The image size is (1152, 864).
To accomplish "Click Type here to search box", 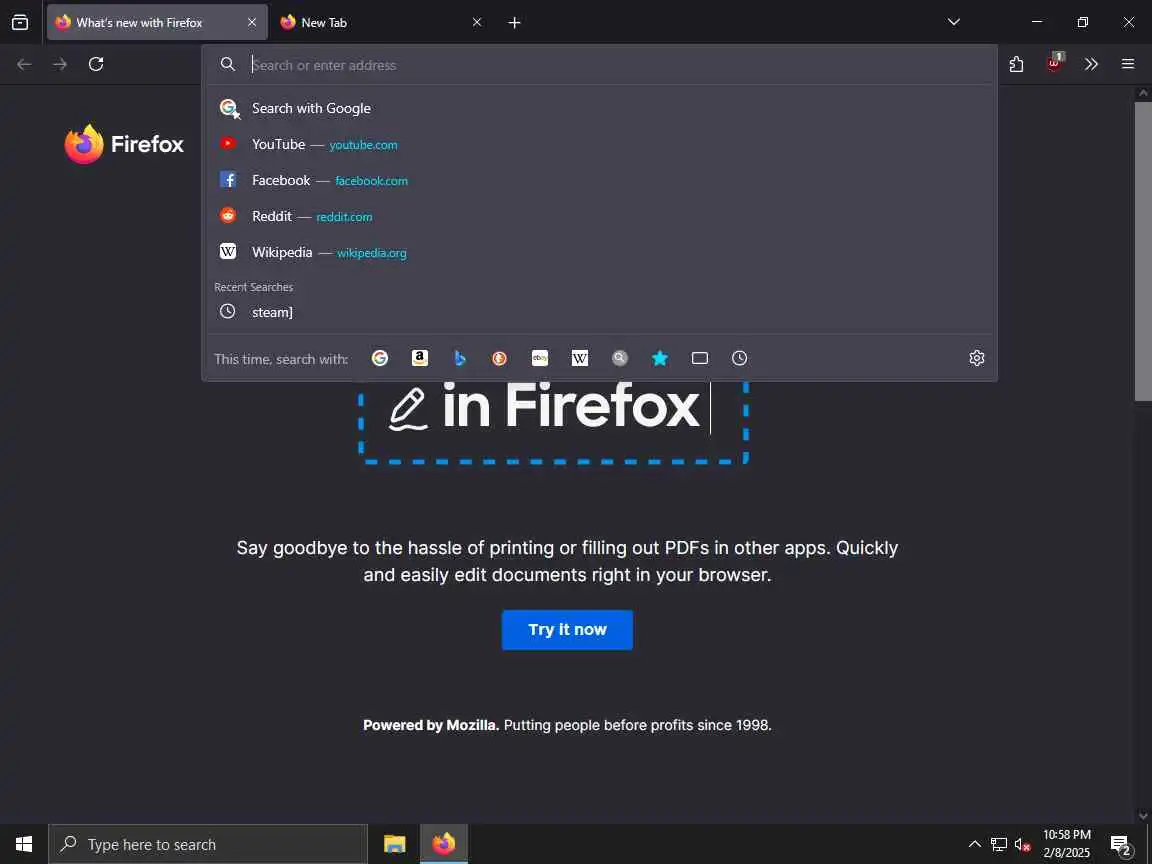I will pyautogui.click(x=208, y=844).
